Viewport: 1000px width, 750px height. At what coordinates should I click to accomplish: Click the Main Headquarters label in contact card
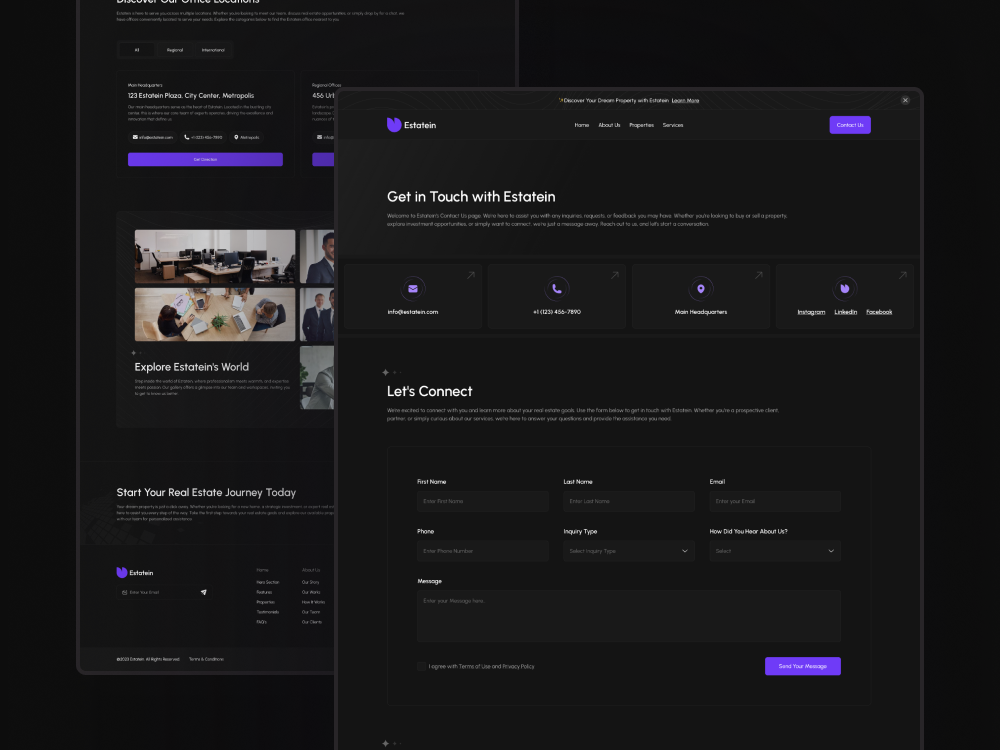point(701,312)
